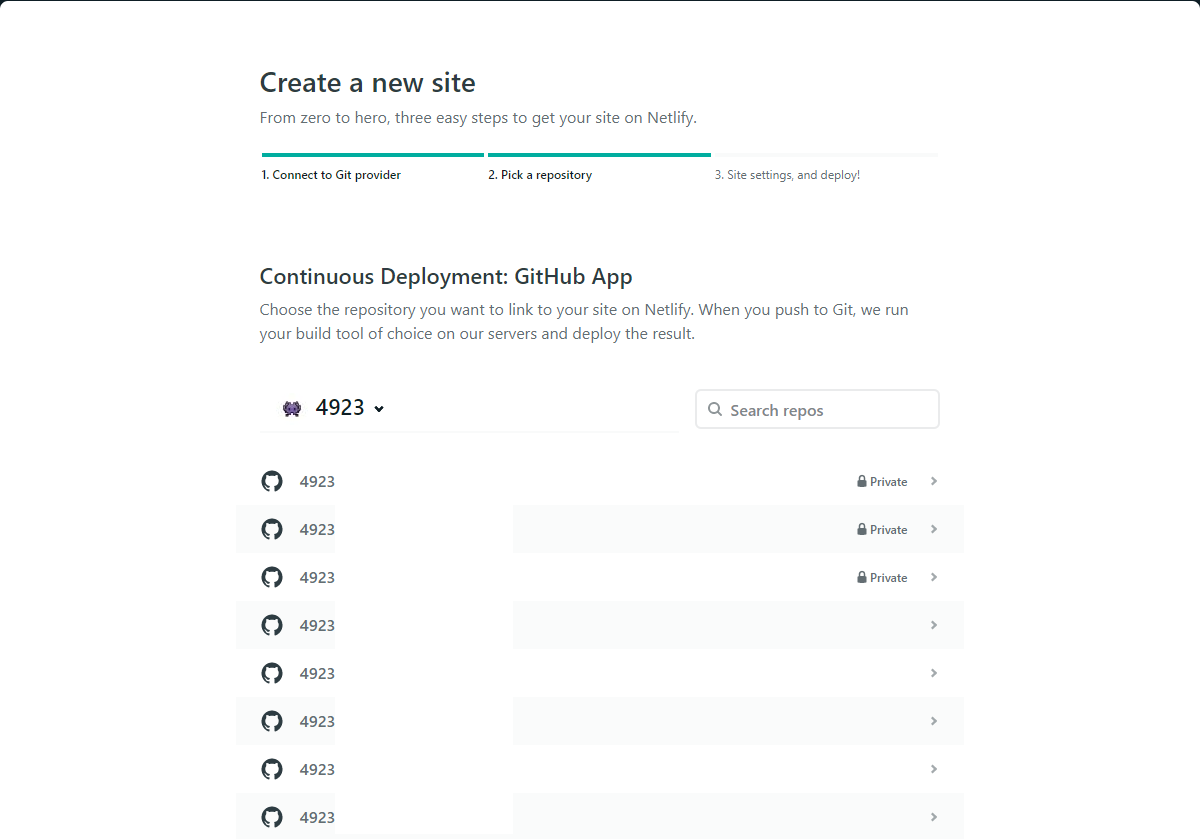Click the GitHub icon in the fifth repository row
The image size is (1200, 839).
pyautogui.click(x=272, y=673)
